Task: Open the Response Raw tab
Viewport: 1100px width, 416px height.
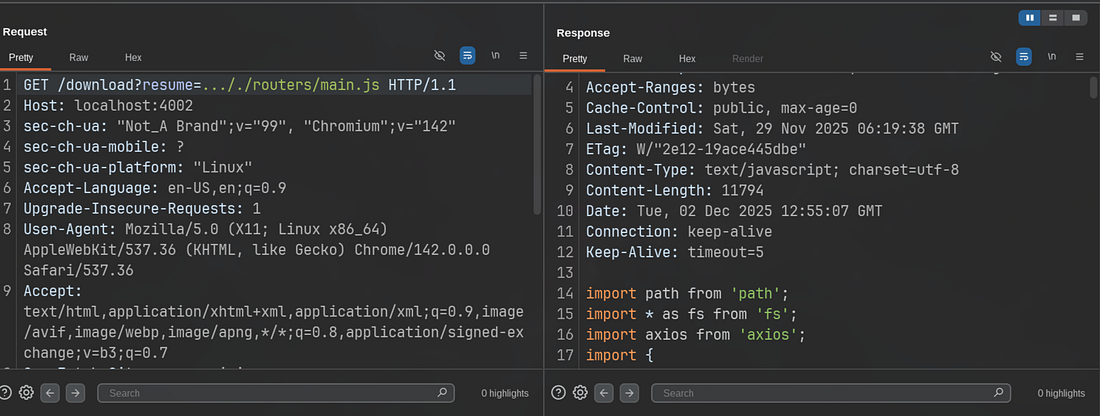Action: pyautogui.click(x=633, y=58)
